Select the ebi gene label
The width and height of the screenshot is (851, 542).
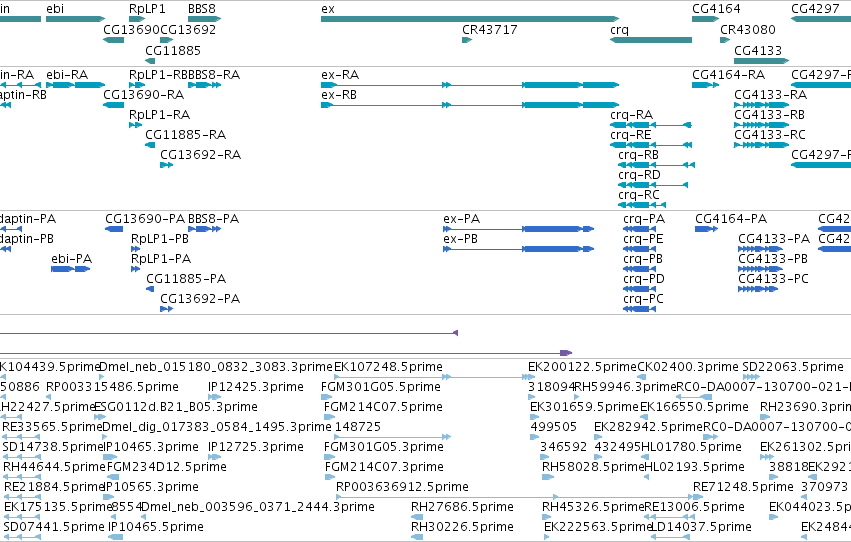click(x=55, y=9)
